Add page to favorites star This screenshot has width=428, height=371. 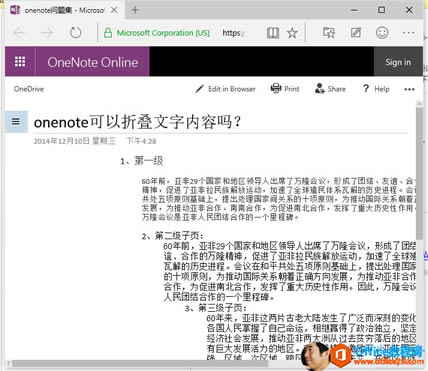pos(292,33)
